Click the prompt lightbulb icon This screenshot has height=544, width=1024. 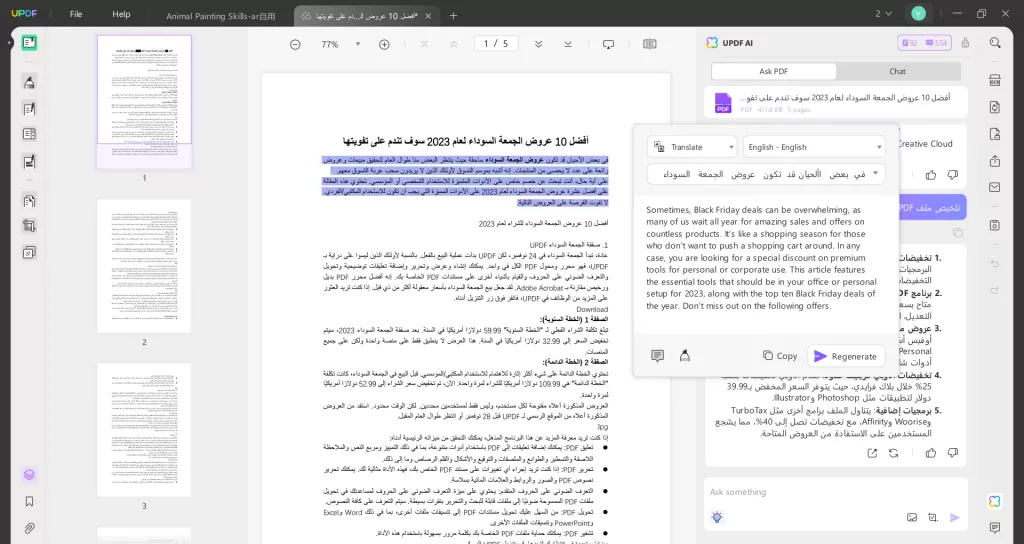tap(717, 517)
